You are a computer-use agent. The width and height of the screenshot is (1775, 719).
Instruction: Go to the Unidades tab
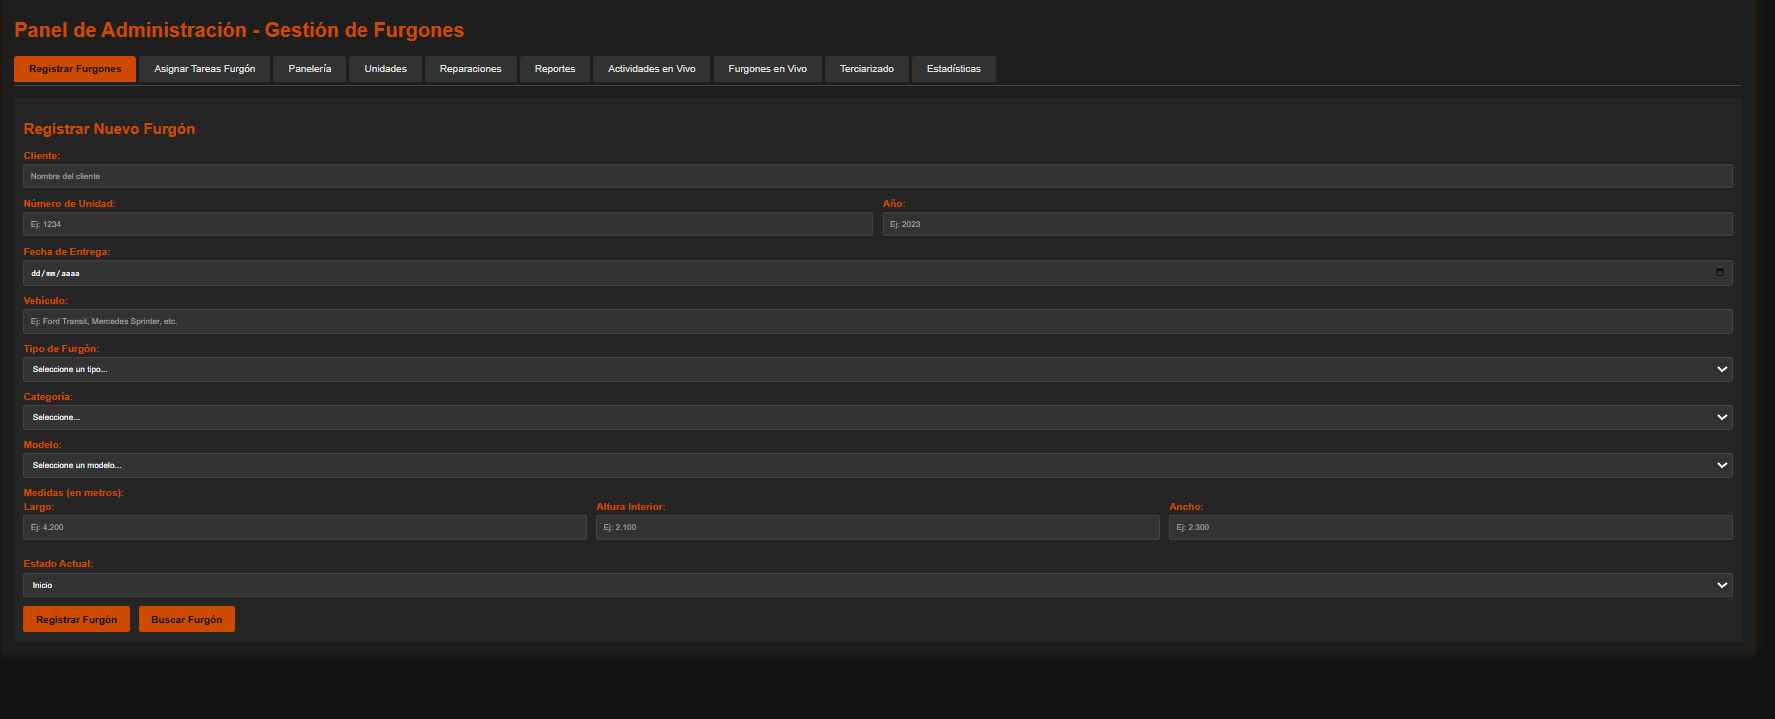[385, 69]
